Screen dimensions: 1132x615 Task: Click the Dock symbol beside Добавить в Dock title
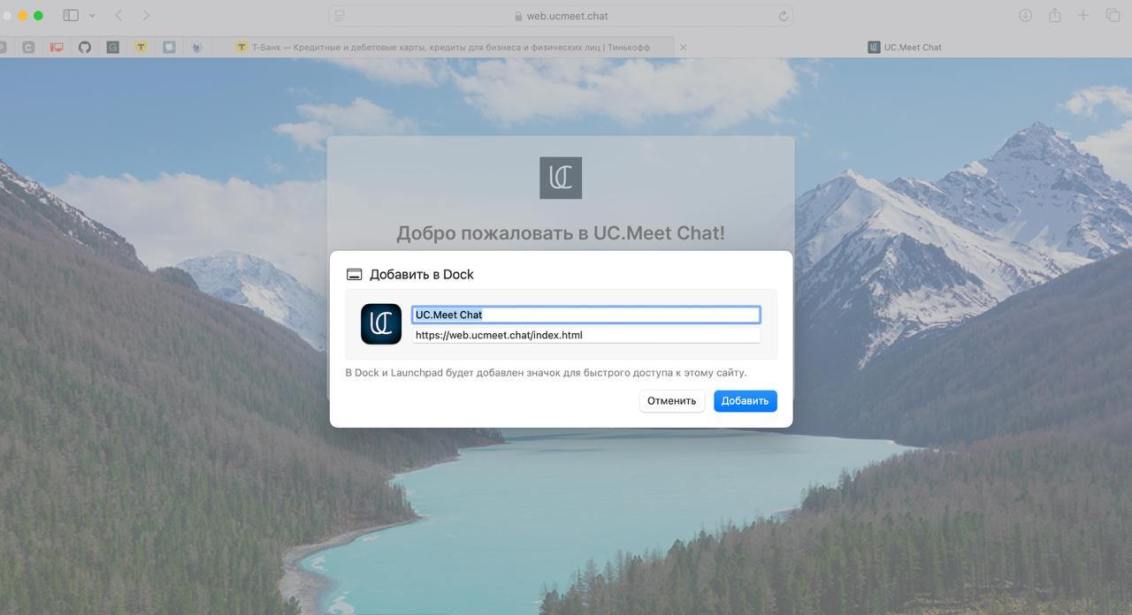point(355,273)
